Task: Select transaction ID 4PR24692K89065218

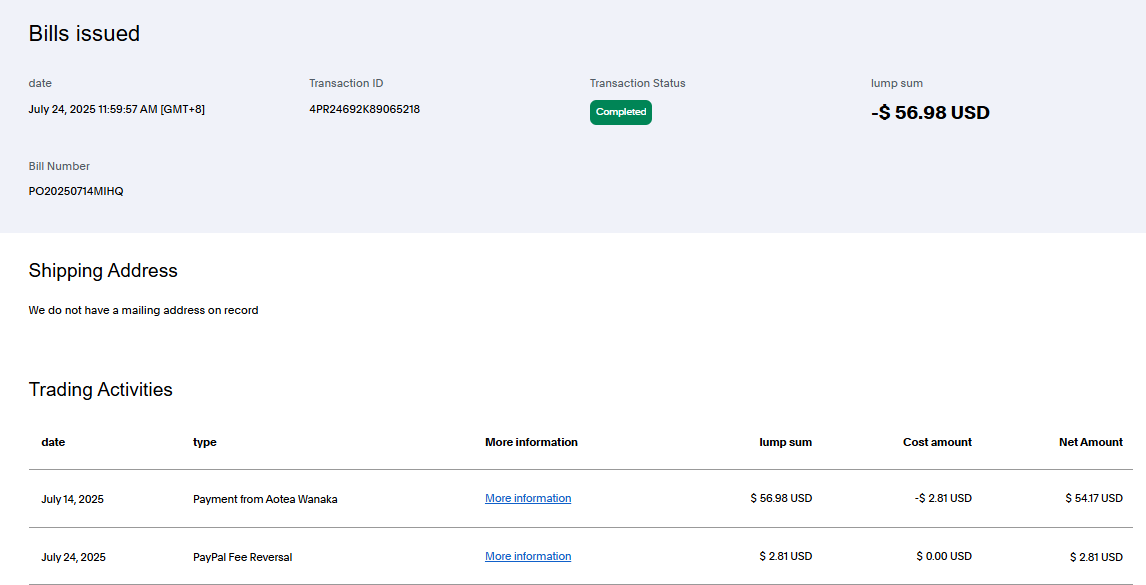Action: point(364,109)
